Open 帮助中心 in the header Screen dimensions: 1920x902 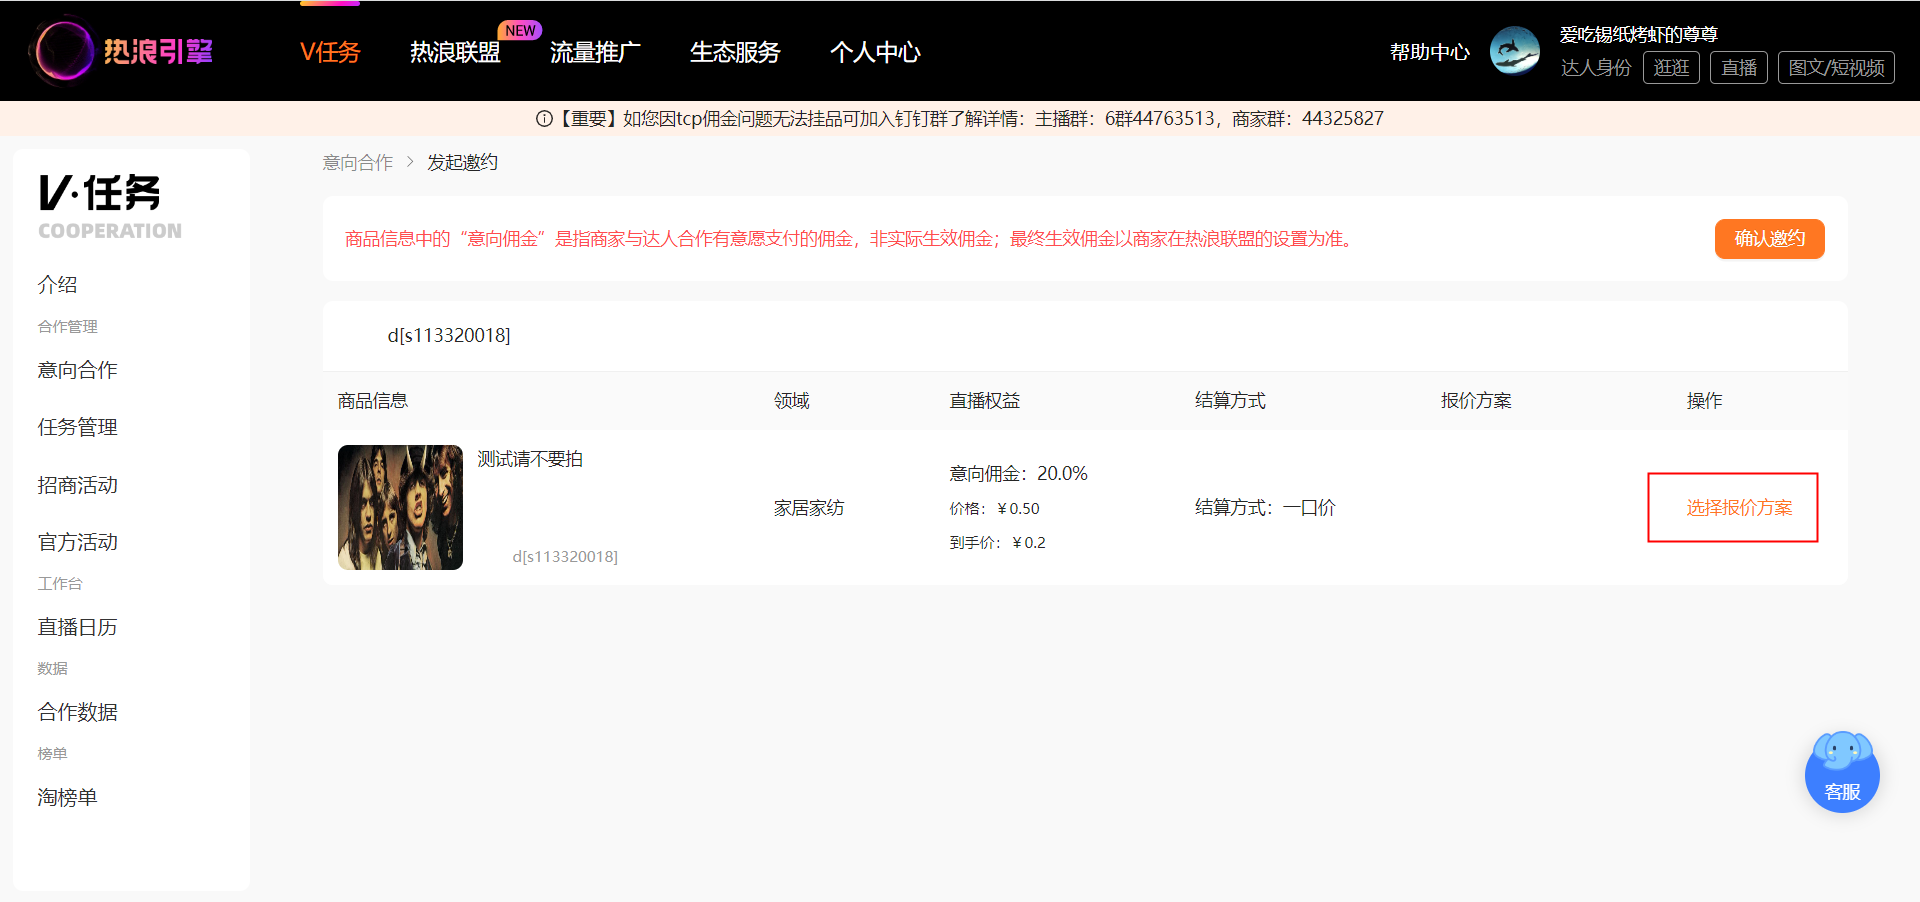1430,52
